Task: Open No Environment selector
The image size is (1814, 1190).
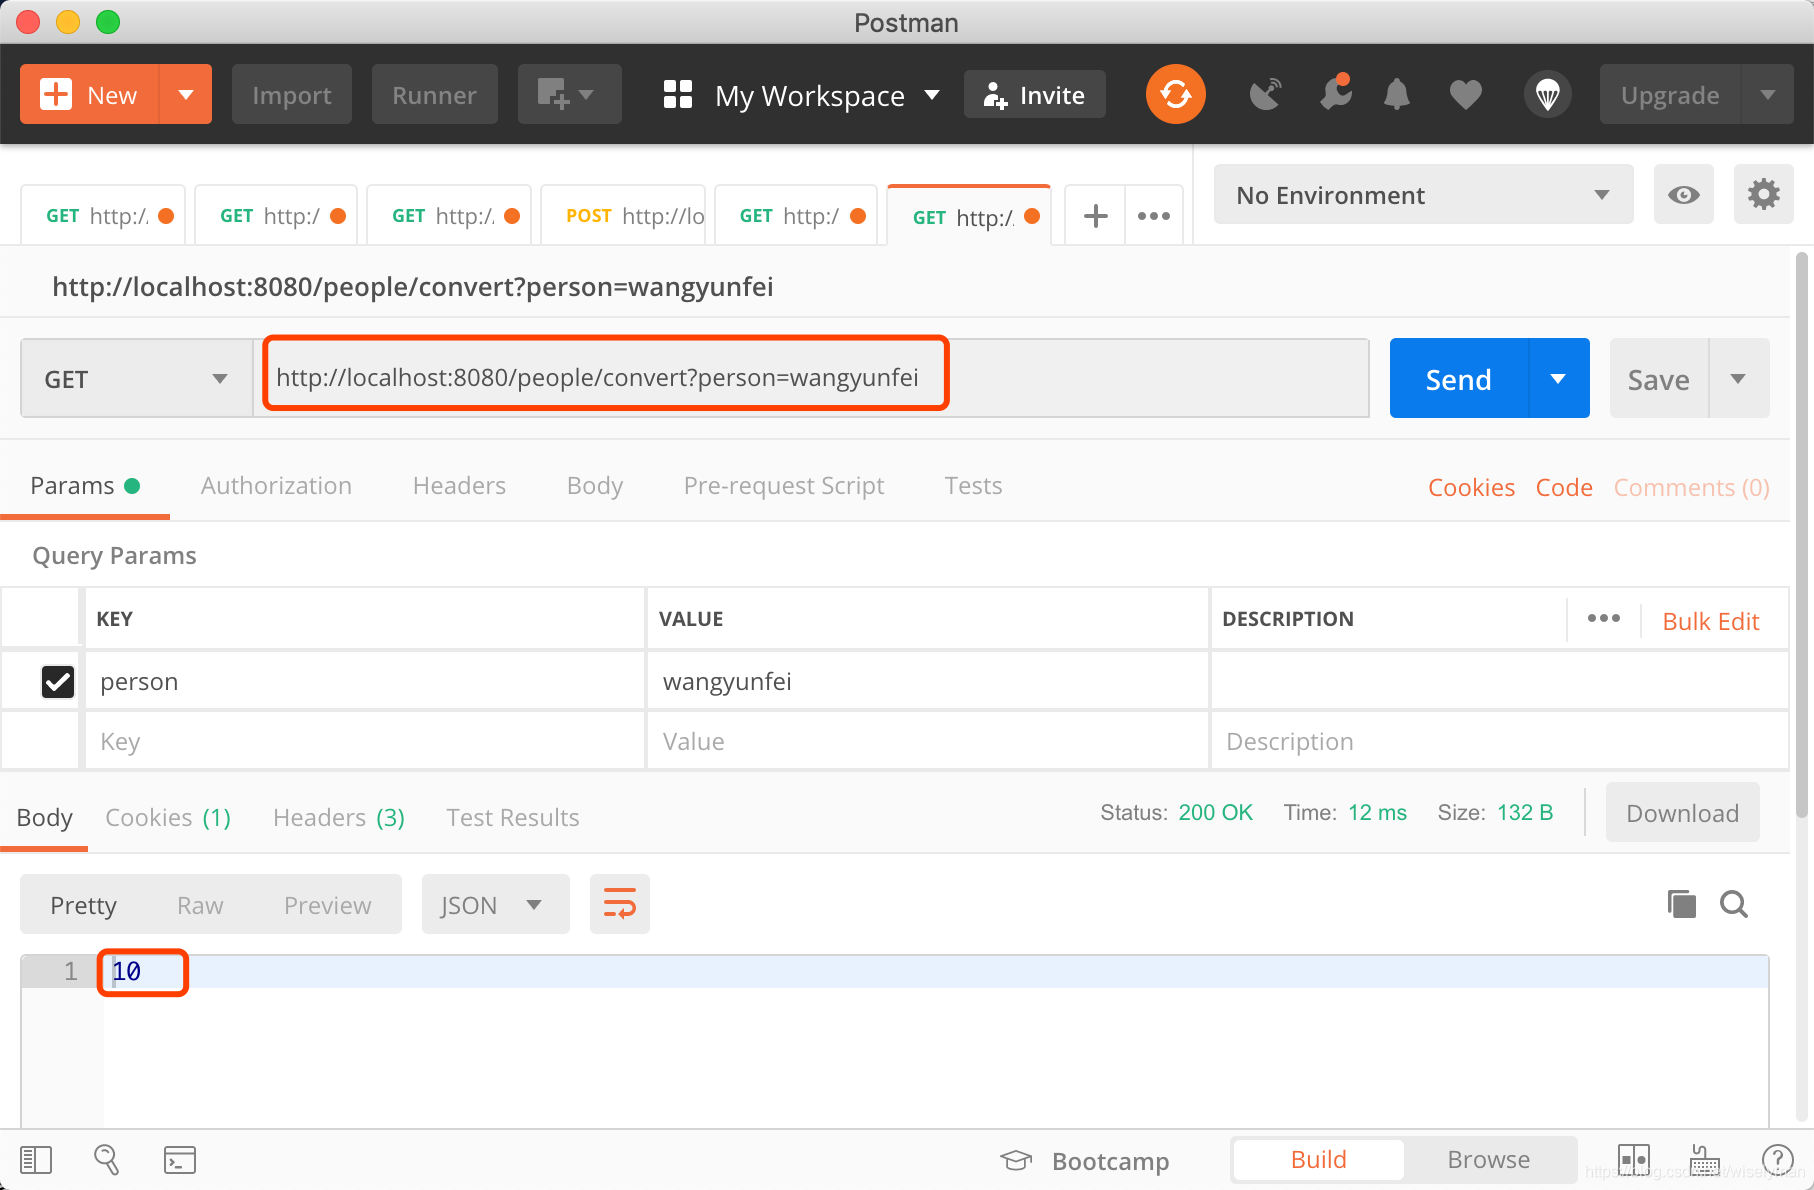Action: (1423, 195)
